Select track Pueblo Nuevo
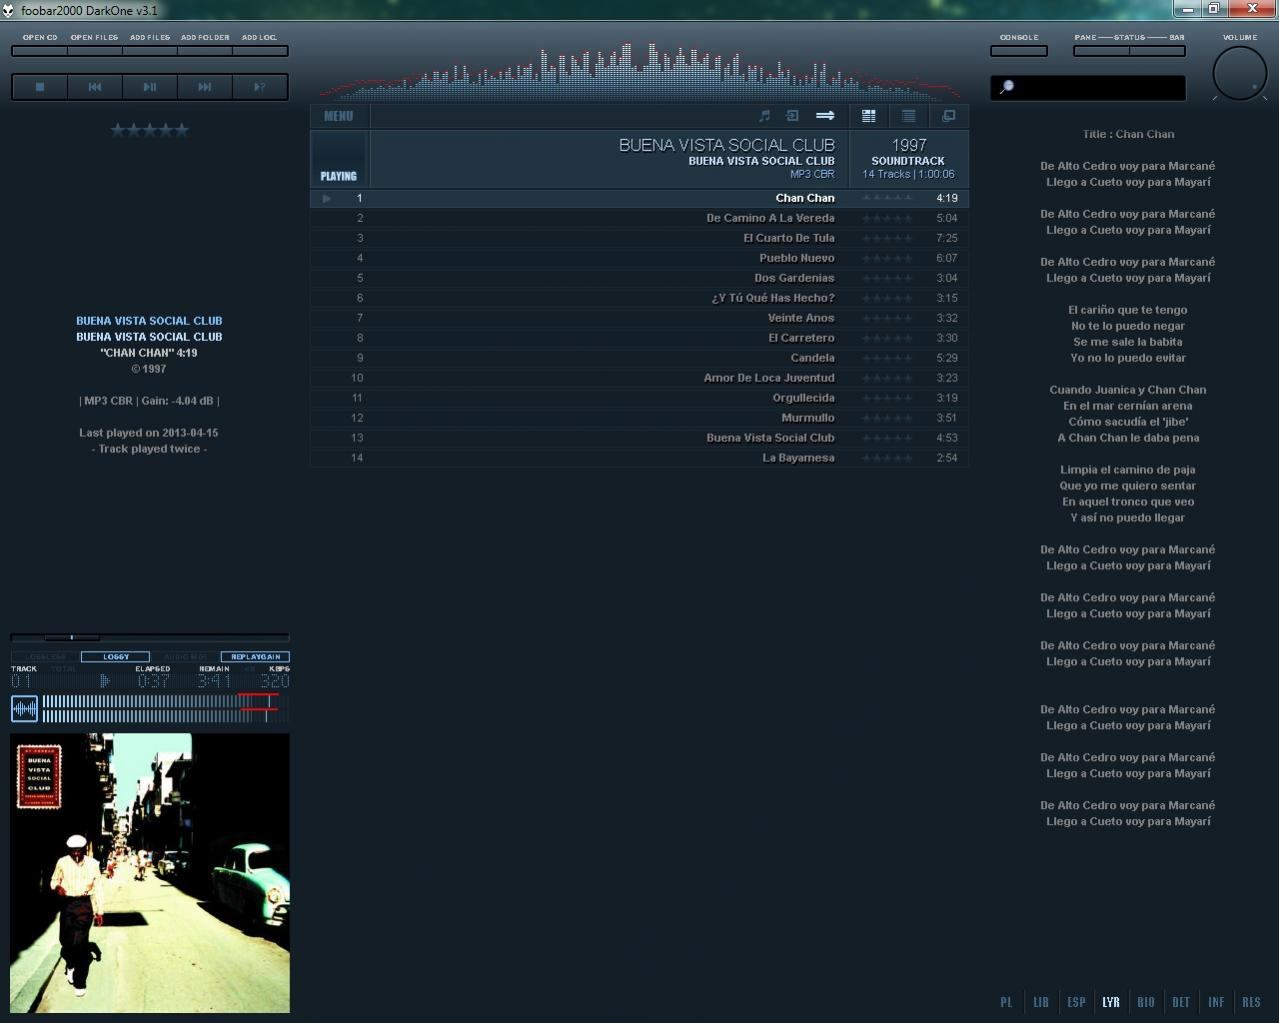 click(x=639, y=258)
